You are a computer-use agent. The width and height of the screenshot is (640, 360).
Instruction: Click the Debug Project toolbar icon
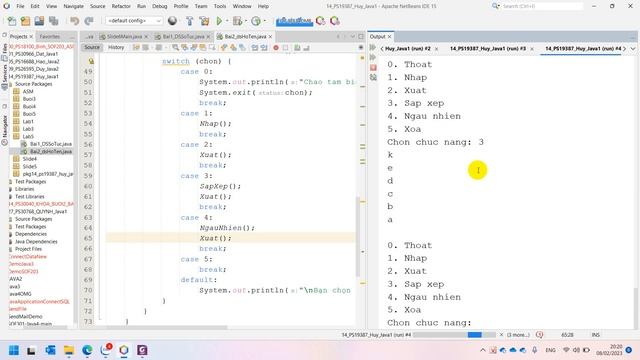click(x=237, y=21)
